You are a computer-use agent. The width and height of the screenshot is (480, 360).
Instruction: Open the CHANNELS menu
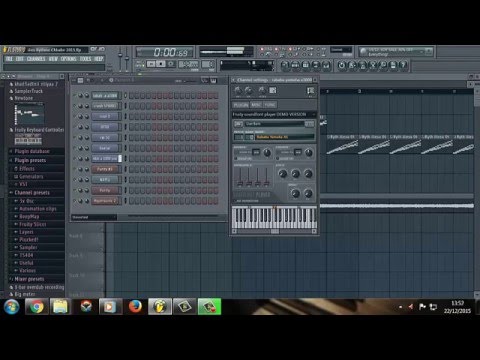coord(36,59)
